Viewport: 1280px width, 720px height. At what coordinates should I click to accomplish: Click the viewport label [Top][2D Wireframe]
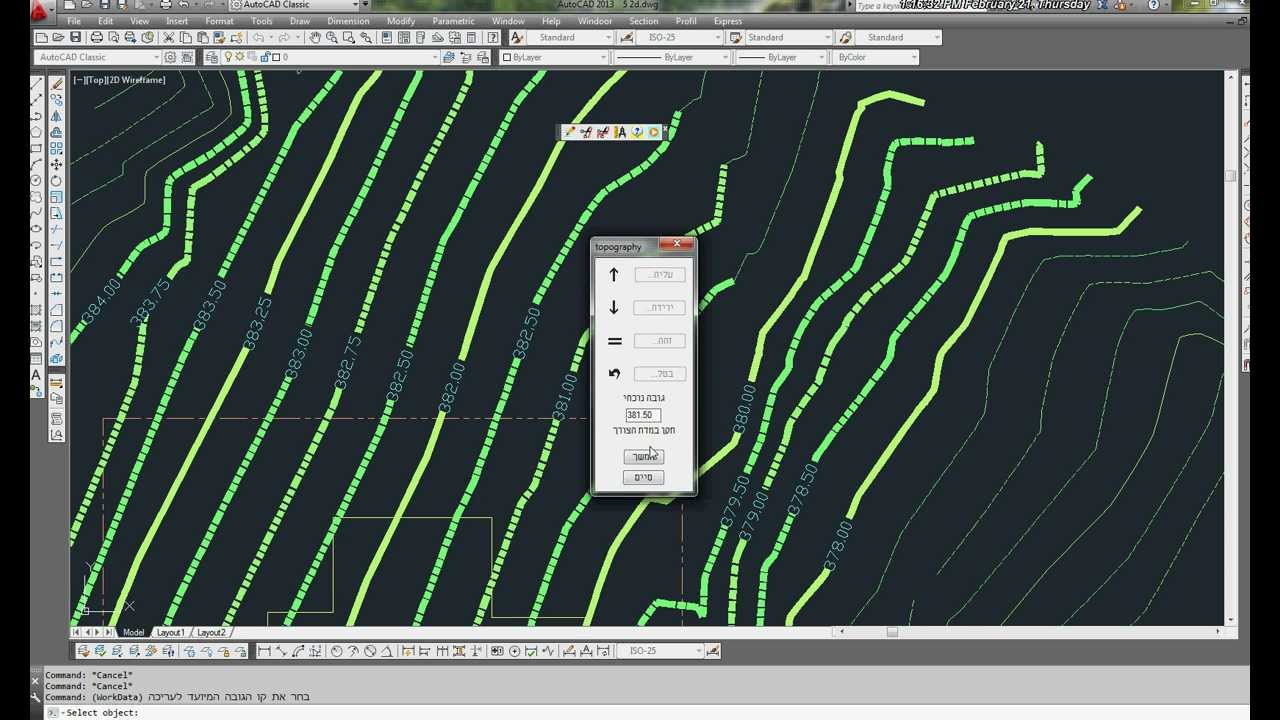[120, 80]
